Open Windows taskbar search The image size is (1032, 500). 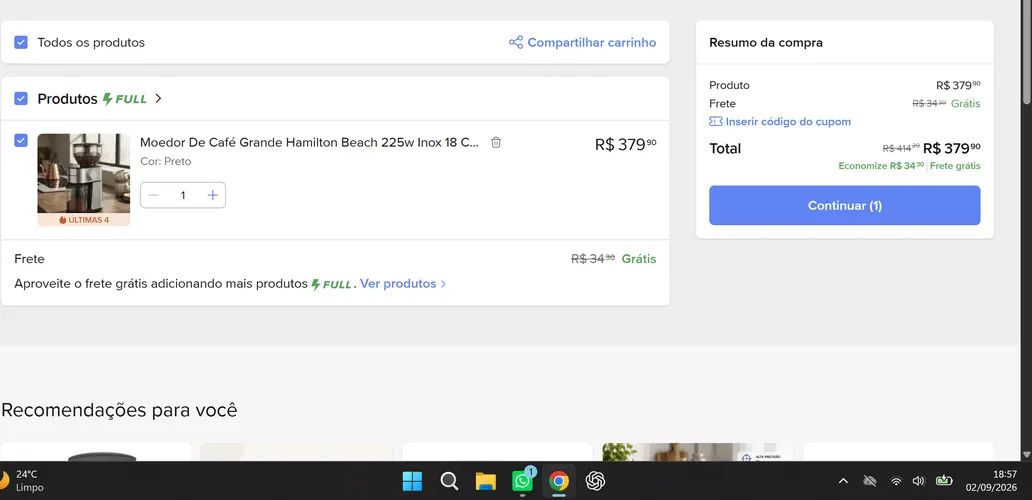(x=449, y=482)
